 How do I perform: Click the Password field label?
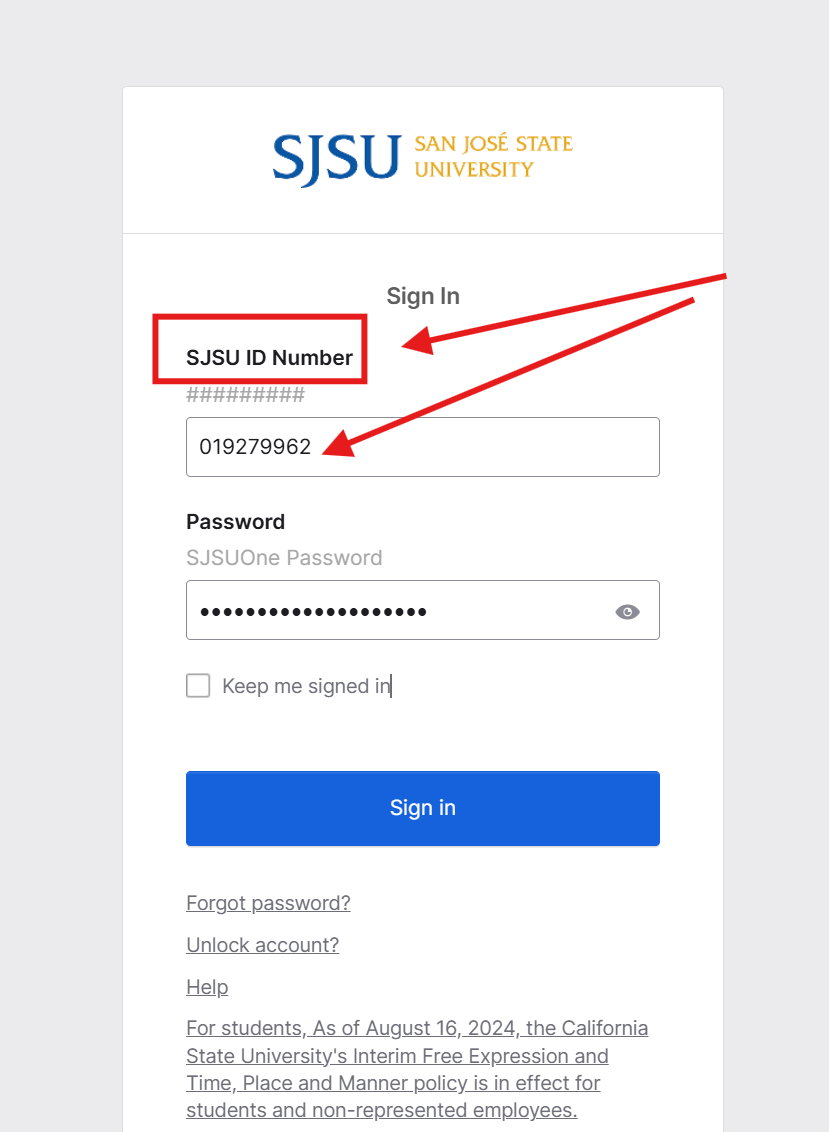coord(235,522)
